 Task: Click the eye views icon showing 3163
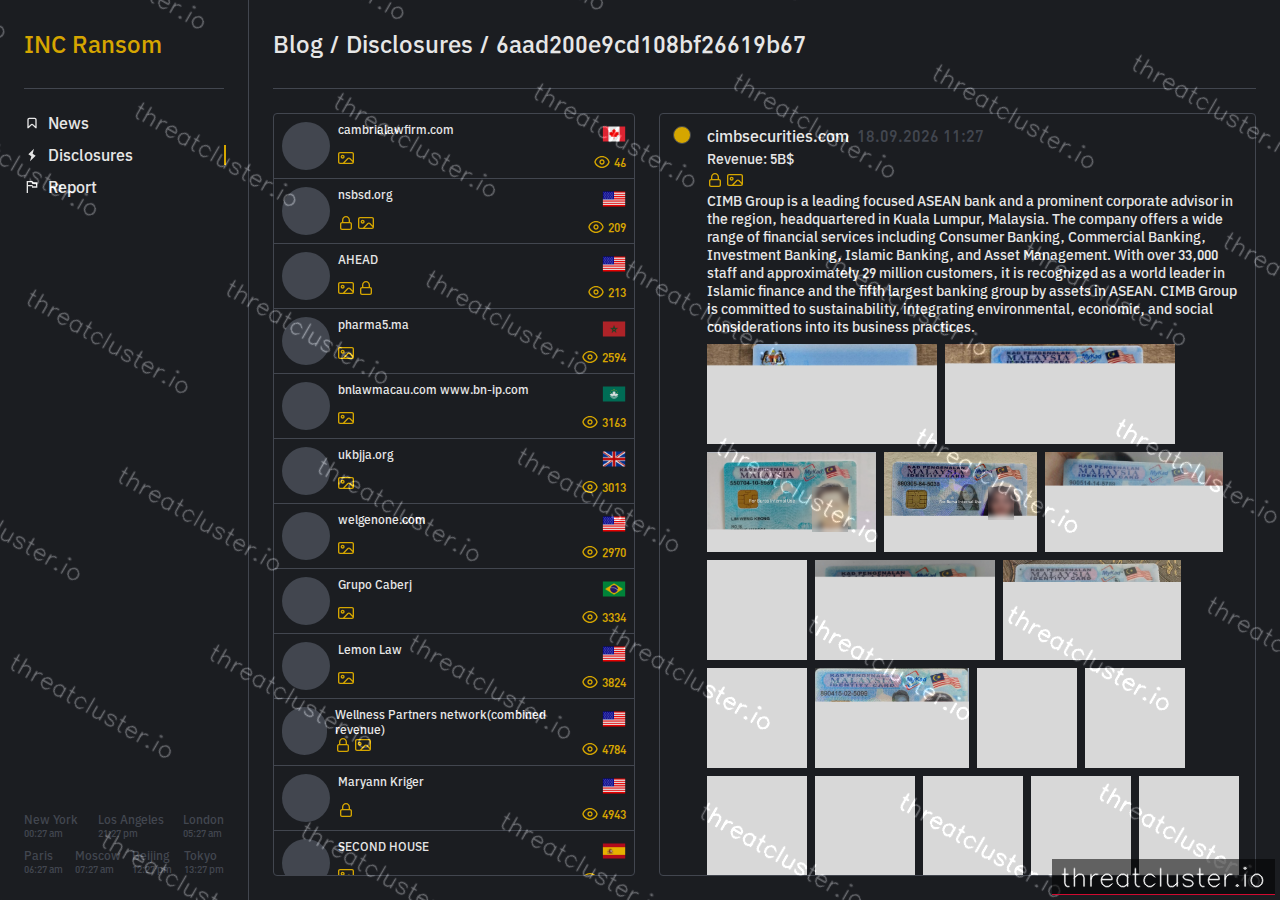tap(590, 422)
